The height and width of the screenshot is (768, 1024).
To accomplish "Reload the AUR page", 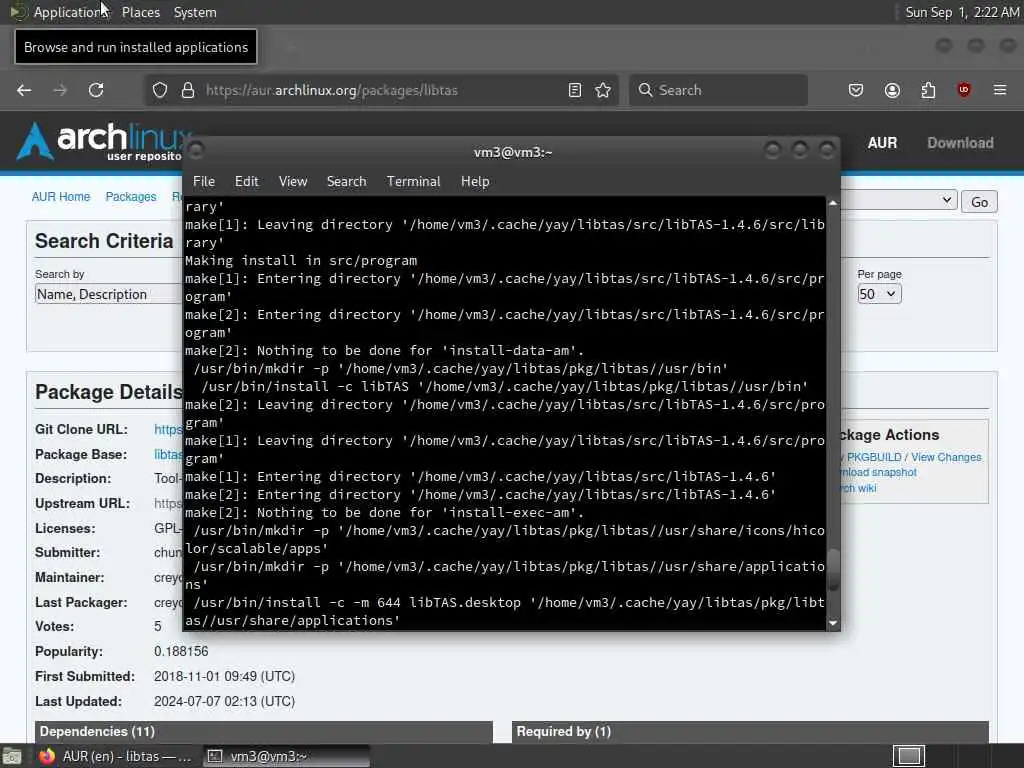I will click(96, 90).
